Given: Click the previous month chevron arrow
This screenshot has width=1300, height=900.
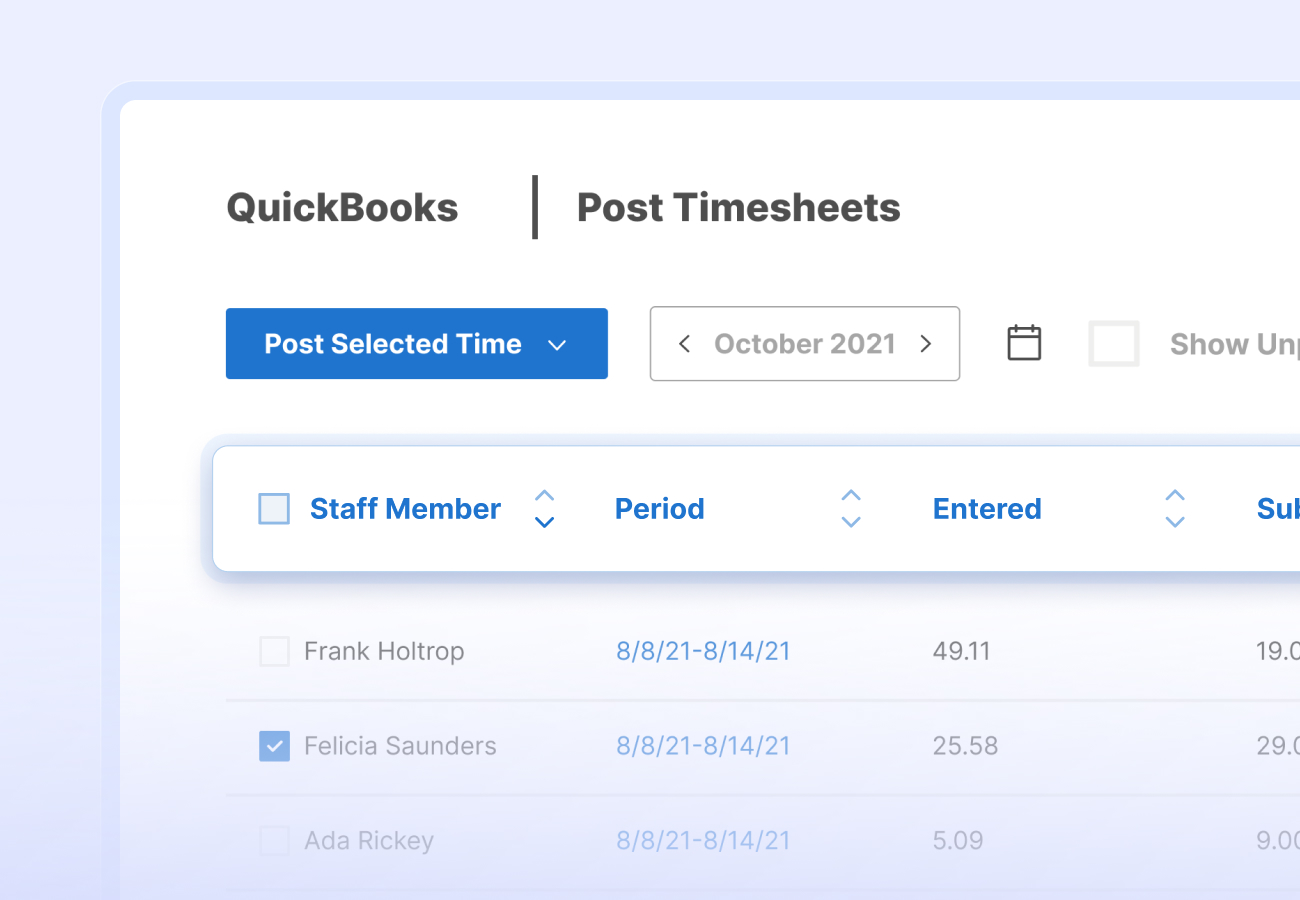Looking at the screenshot, I should (x=684, y=343).
